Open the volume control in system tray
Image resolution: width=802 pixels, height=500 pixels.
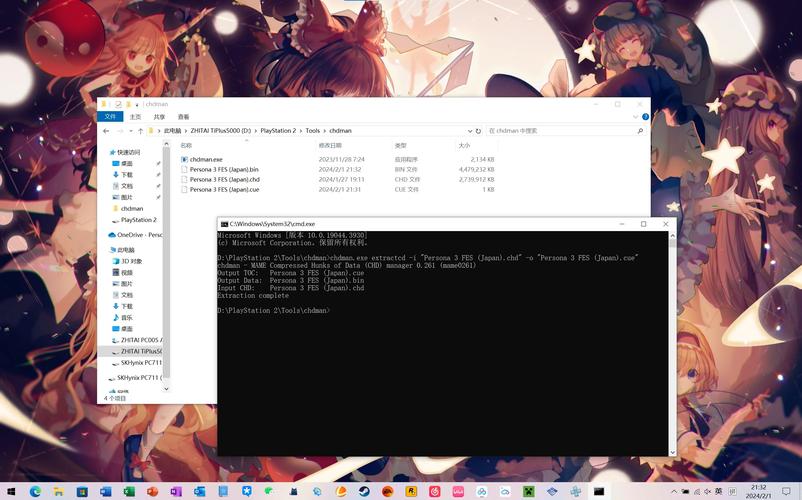click(707, 491)
